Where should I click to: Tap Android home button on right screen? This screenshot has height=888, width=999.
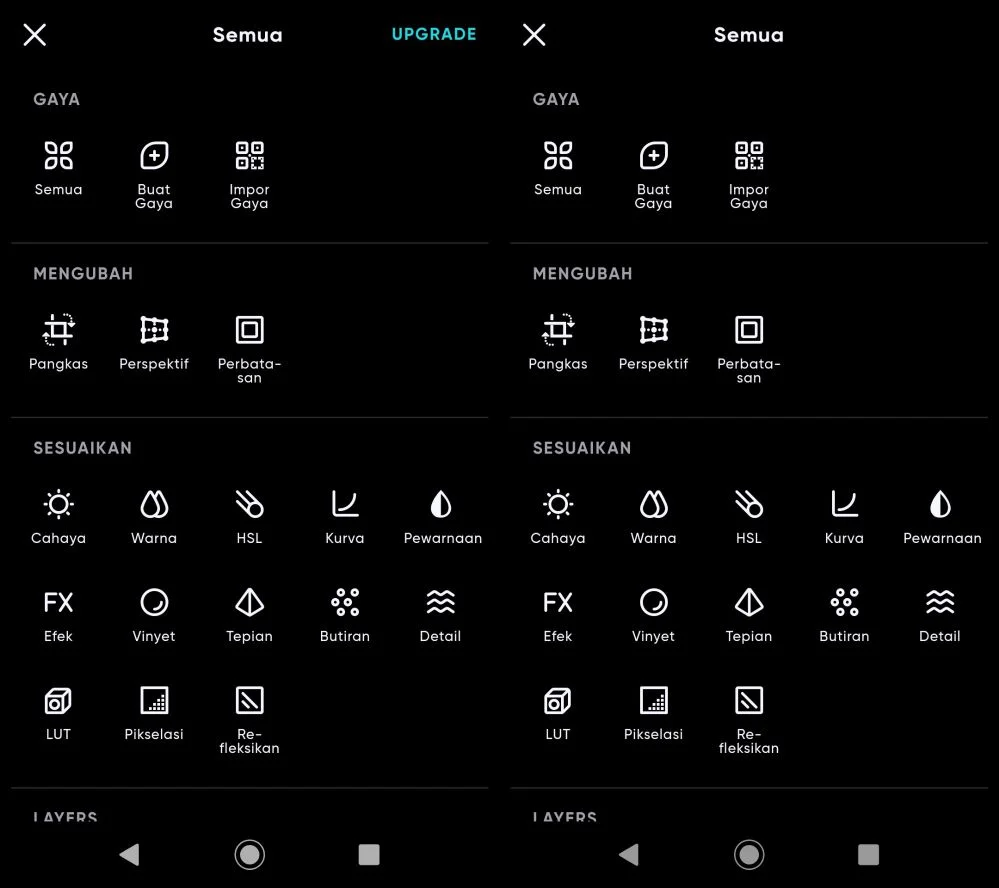[749, 854]
